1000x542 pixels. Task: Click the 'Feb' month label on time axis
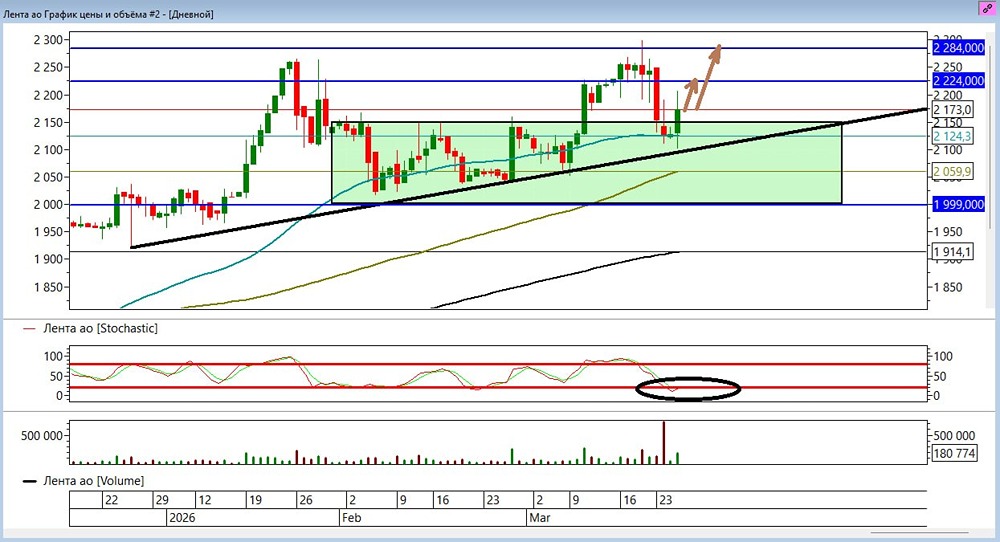coord(351,517)
